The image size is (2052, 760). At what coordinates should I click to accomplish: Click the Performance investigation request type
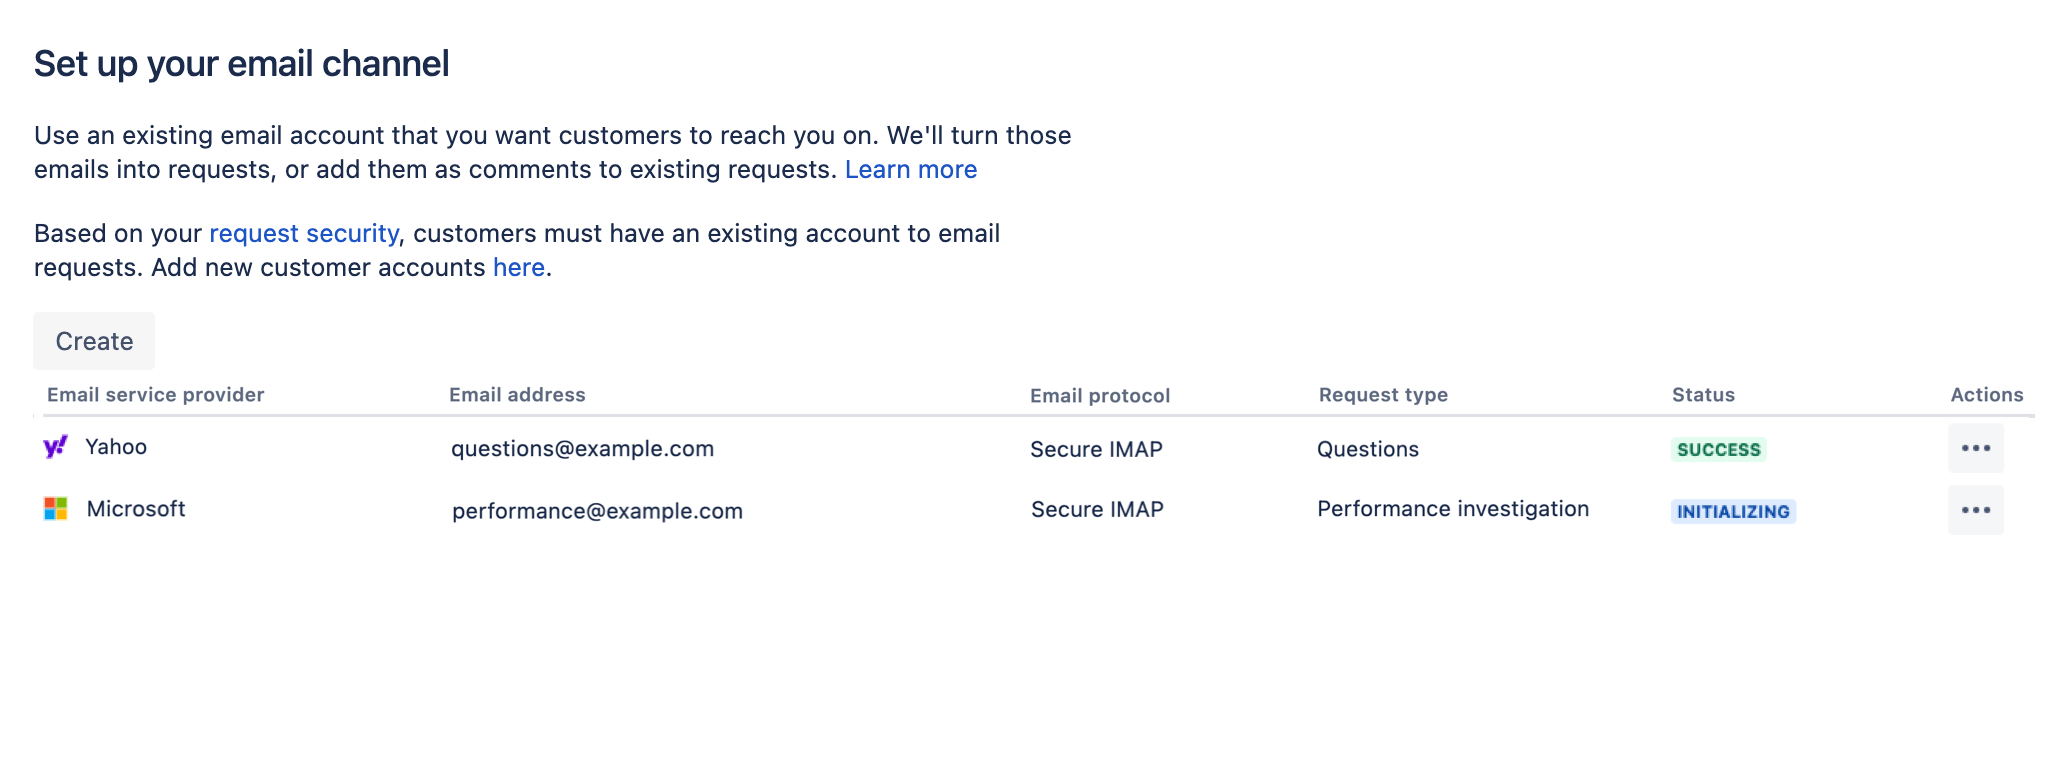coord(1453,508)
